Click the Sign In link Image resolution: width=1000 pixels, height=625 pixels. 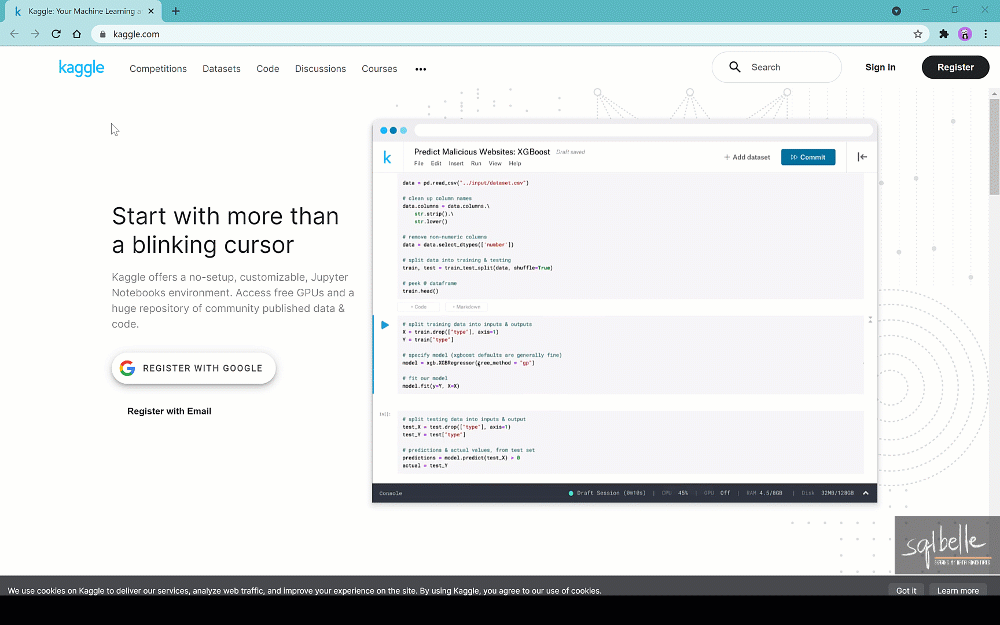pos(880,67)
